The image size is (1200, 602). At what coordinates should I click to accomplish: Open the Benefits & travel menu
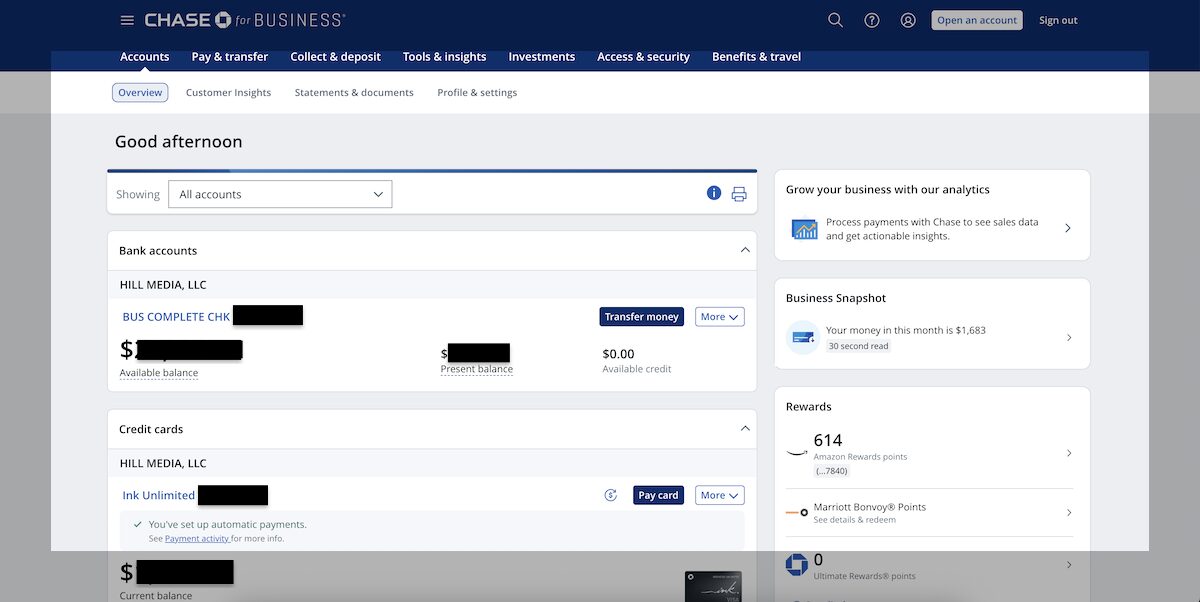tap(757, 57)
